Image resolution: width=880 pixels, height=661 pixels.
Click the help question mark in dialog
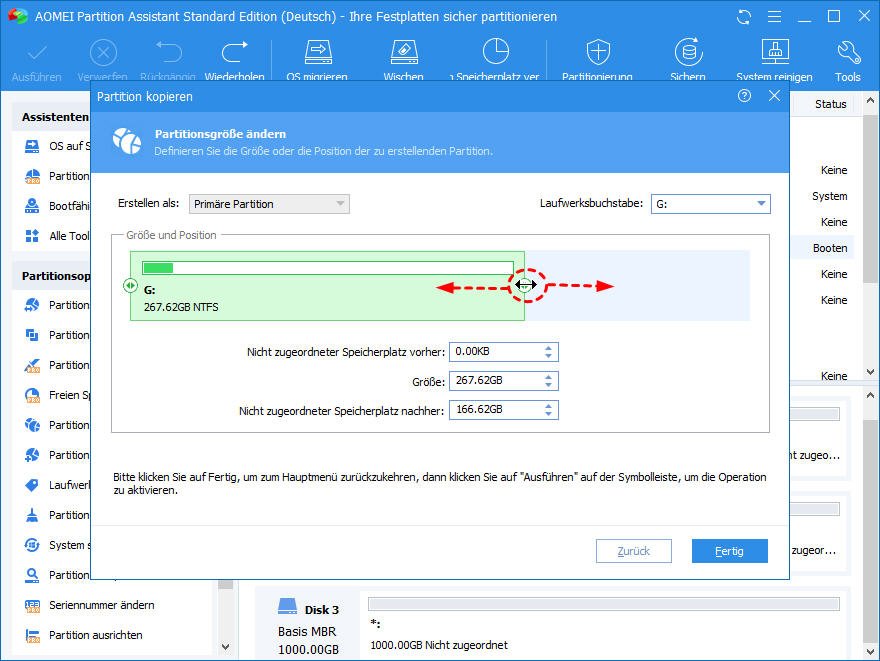(744, 96)
